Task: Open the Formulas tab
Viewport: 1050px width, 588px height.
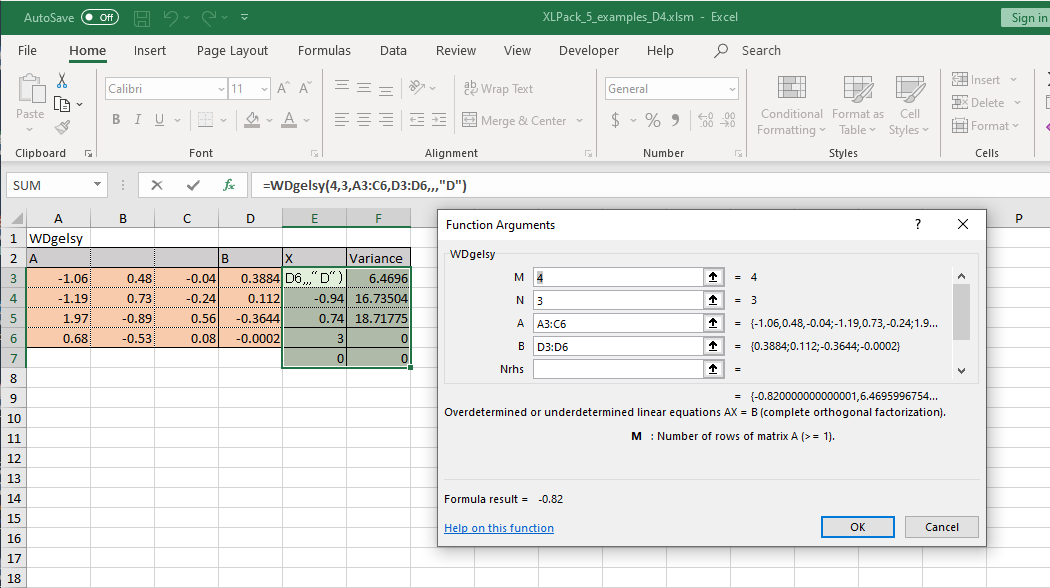Action: [x=324, y=50]
